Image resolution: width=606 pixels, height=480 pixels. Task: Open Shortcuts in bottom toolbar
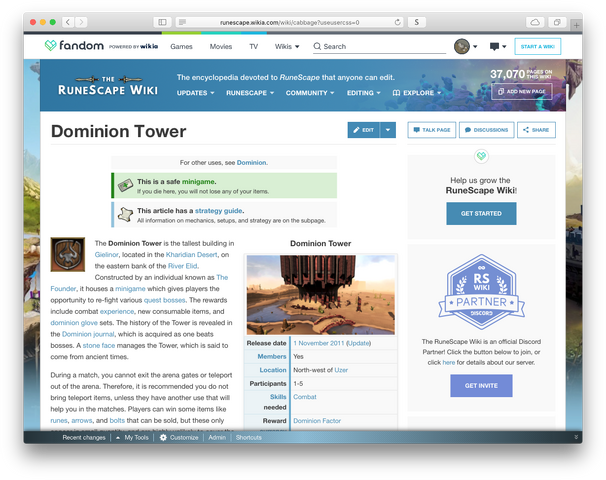point(249,437)
